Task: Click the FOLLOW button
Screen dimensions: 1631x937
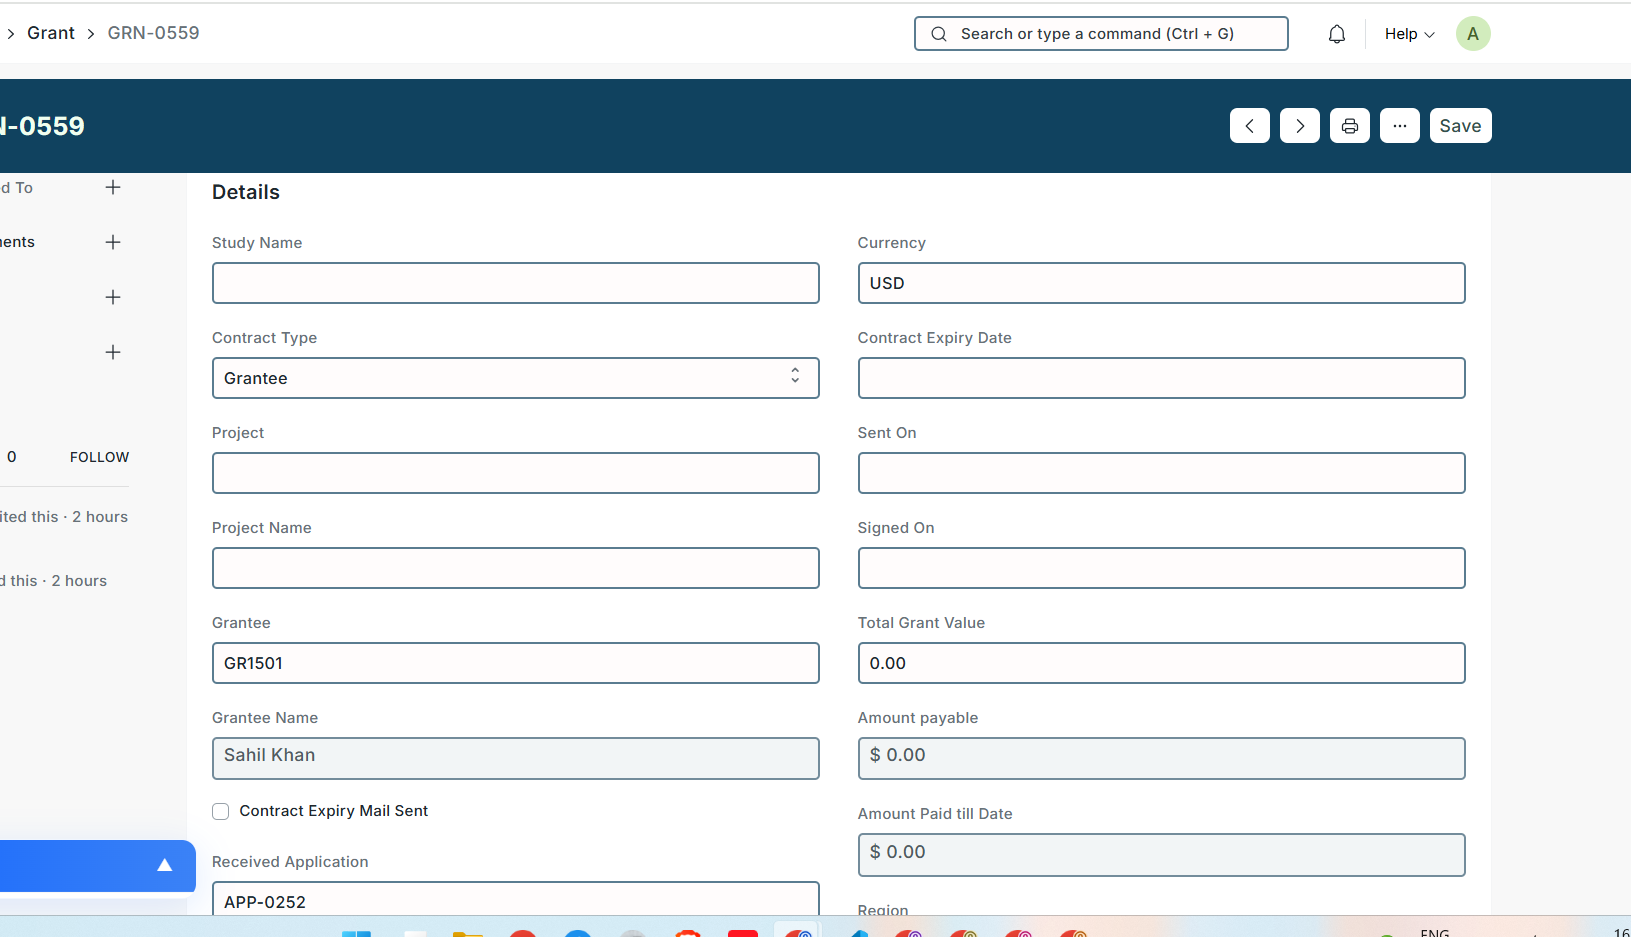Action: pos(99,457)
